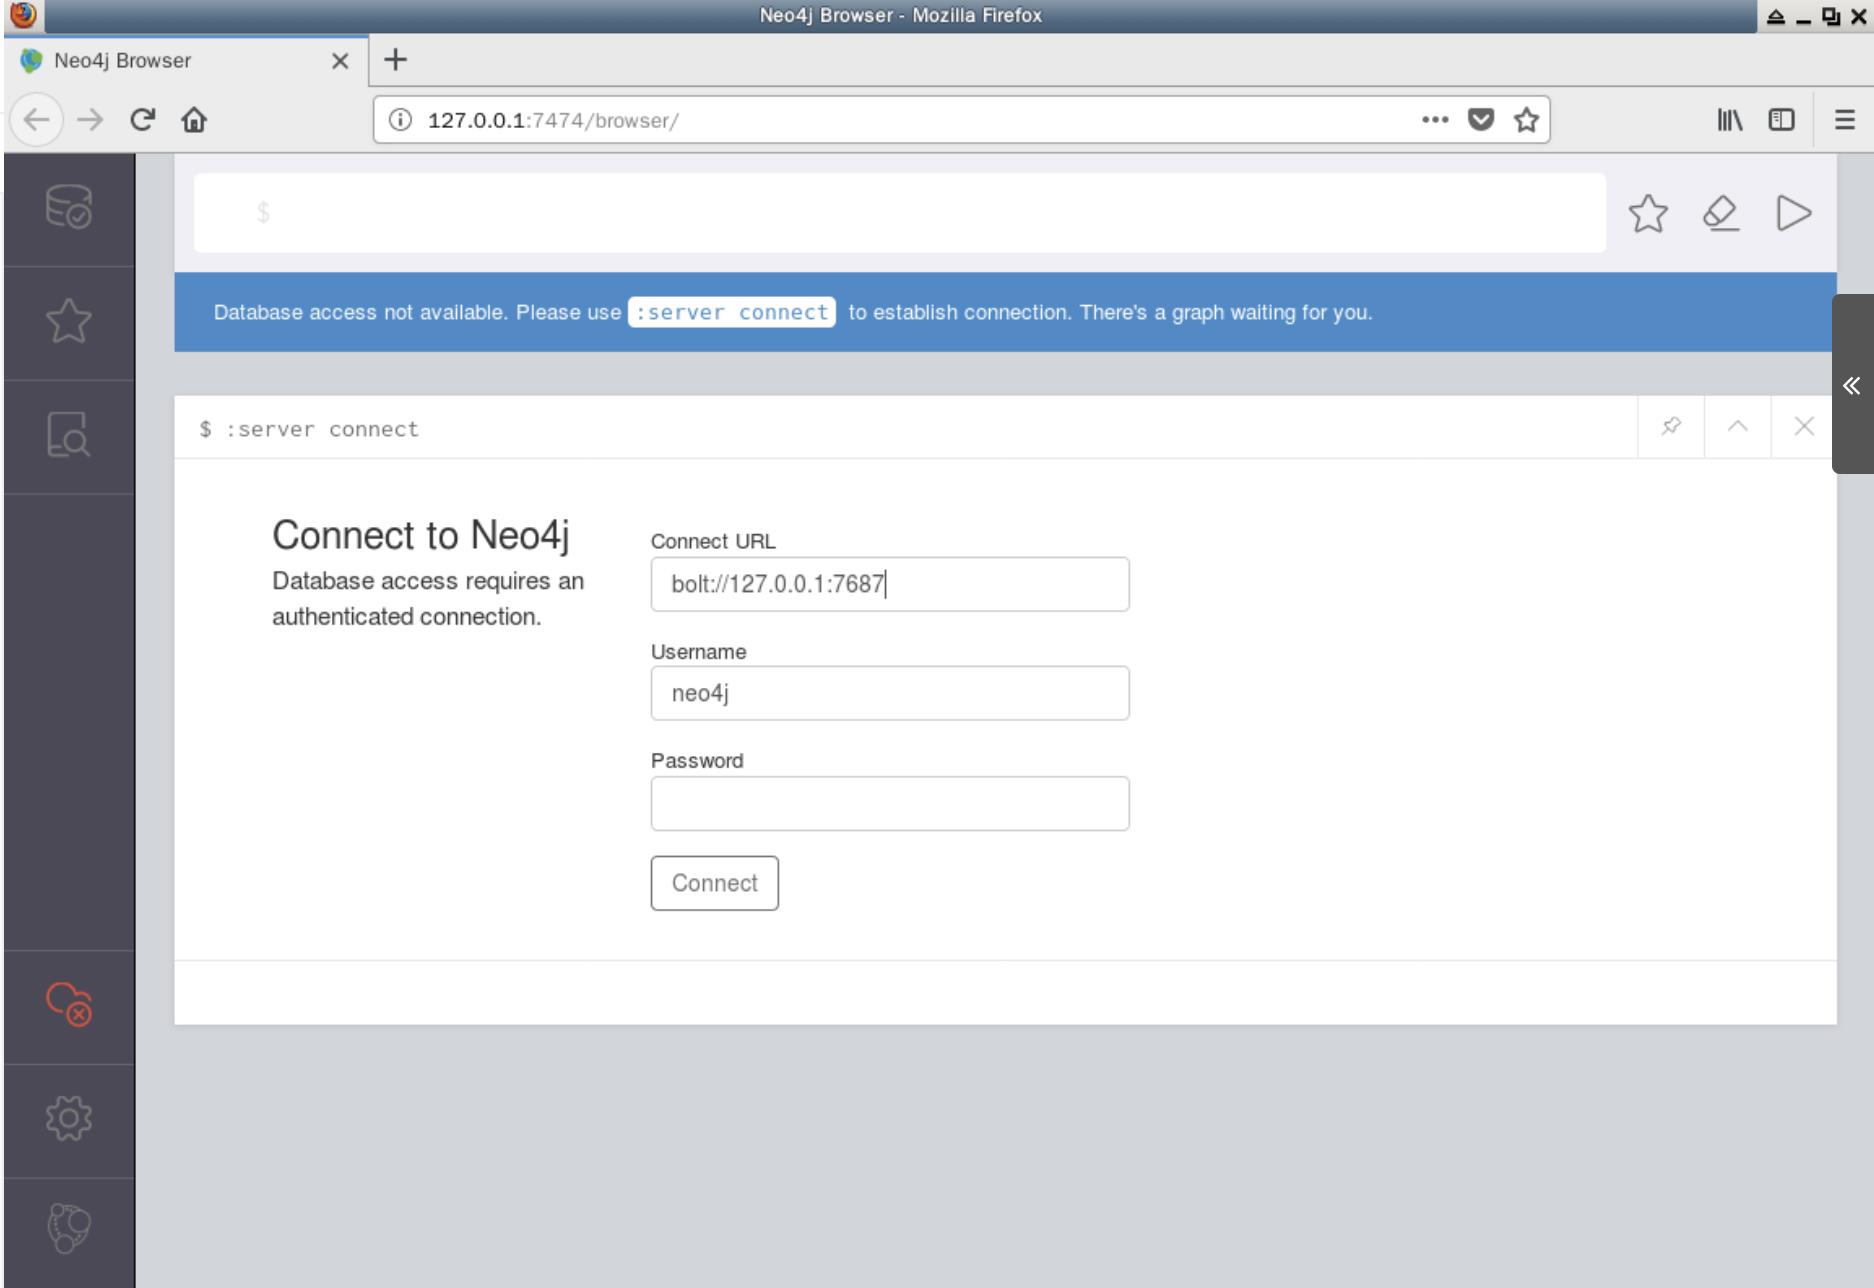Screen dimensions: 1874x1288
Task: Toggle Firefox sidebars icon
Action: click(x=1782, y=120)
